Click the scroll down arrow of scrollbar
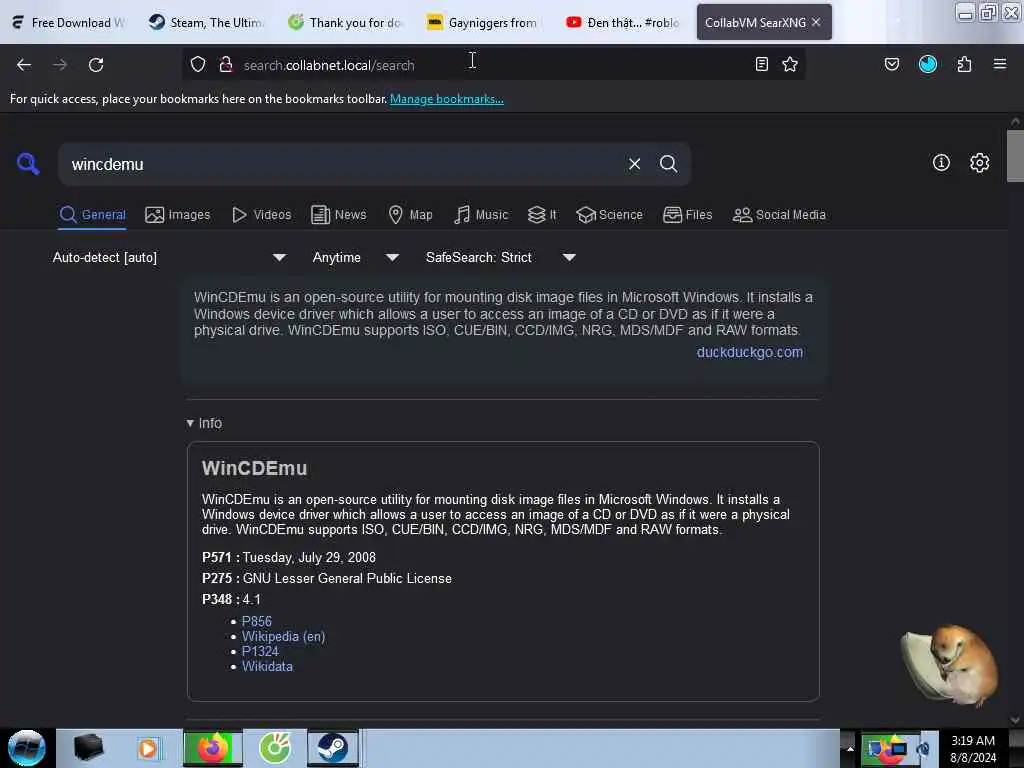Screen dimensions: 1024x768 click(1015, 720)
